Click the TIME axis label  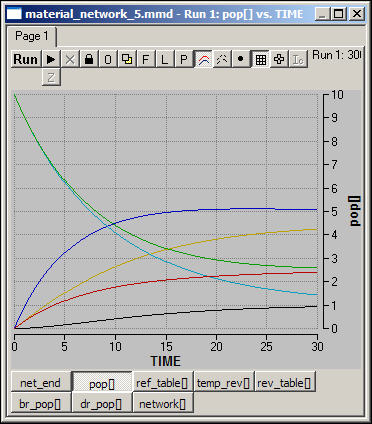tap(166, 361)
